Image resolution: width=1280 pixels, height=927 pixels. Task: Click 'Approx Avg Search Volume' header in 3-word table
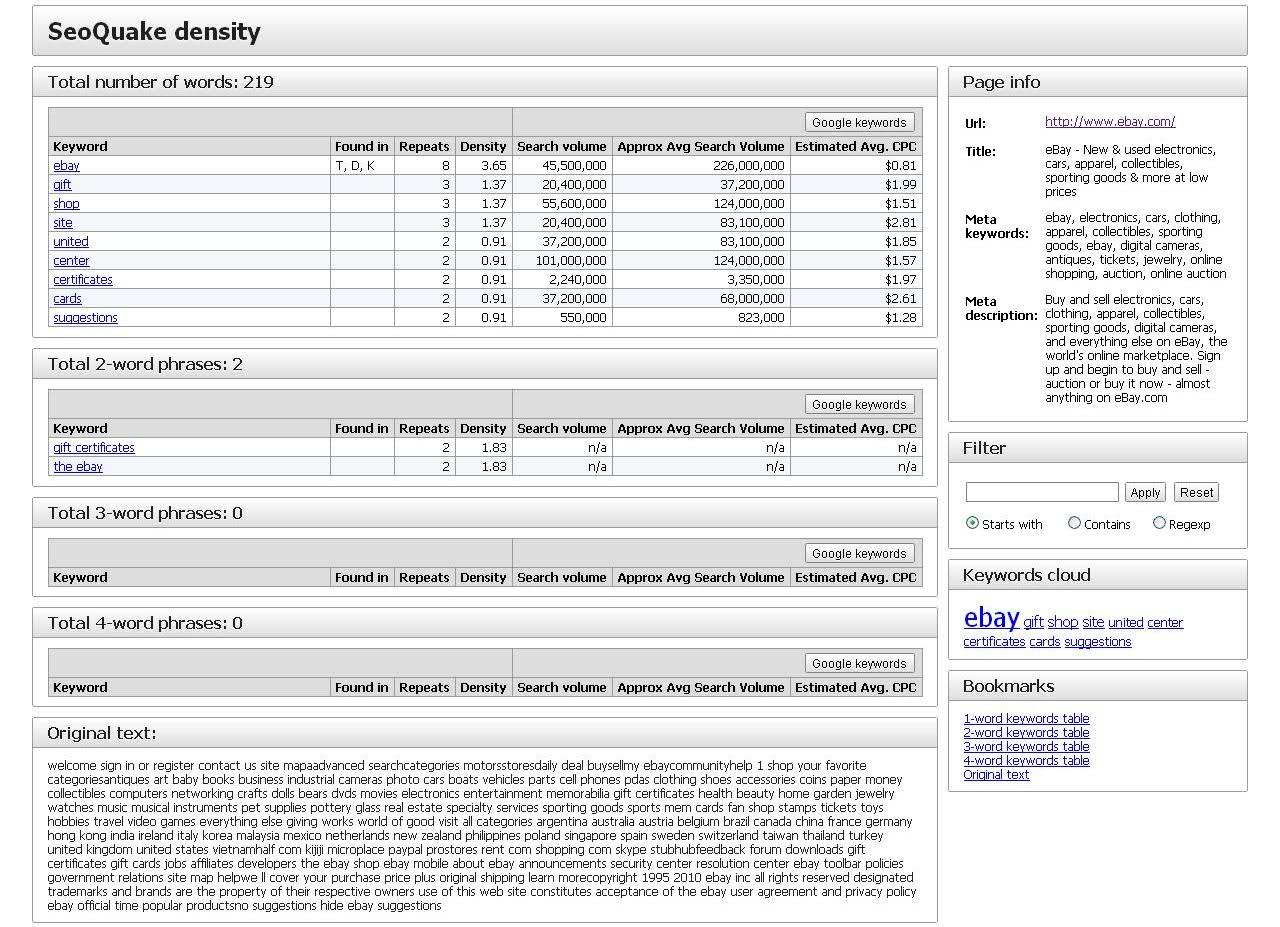coord(701,578)
